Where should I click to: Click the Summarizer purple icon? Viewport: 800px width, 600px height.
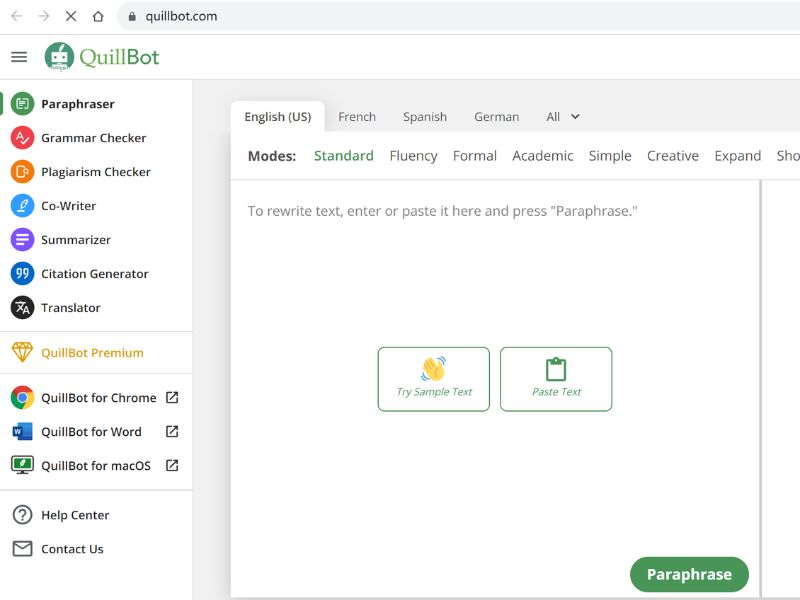tap(22, 240)
